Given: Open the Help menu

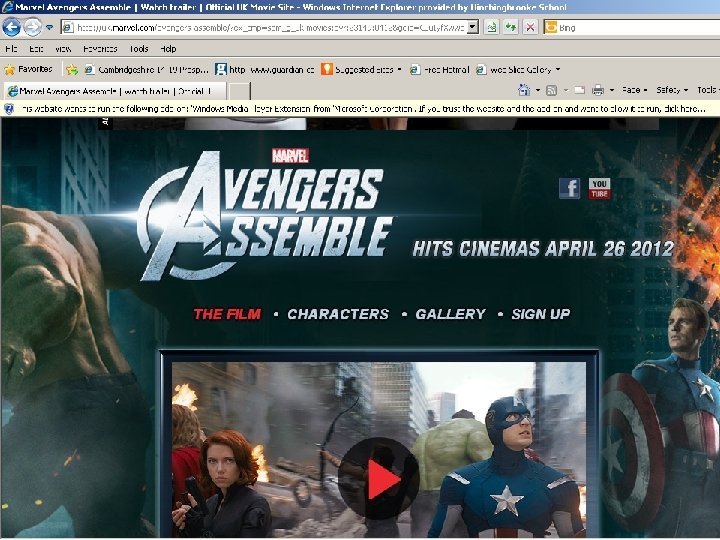Looking at the screenshot, I should 169,49.
